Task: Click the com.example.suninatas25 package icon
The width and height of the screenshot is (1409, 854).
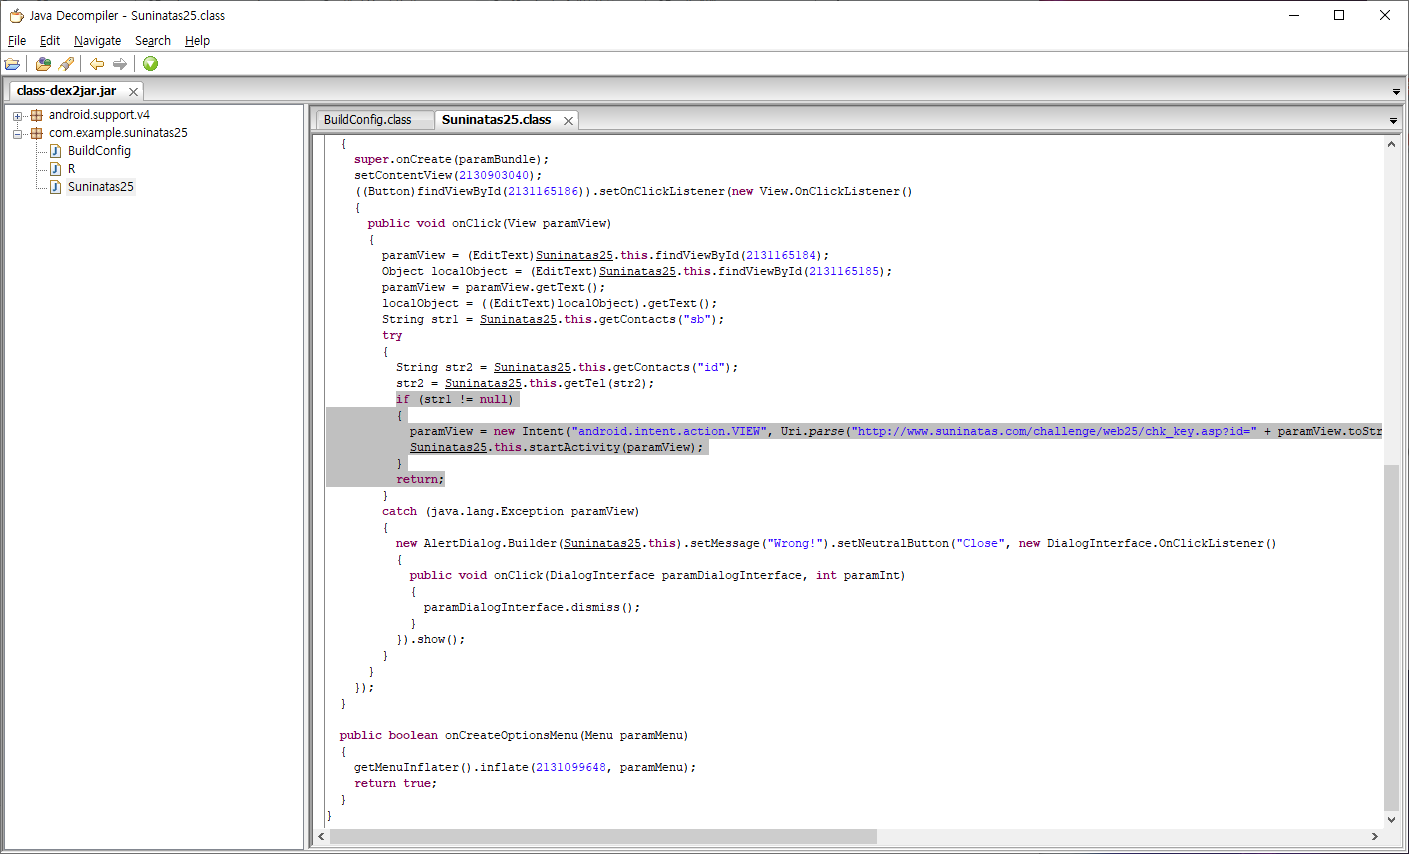Action: [x=37, y=133]
